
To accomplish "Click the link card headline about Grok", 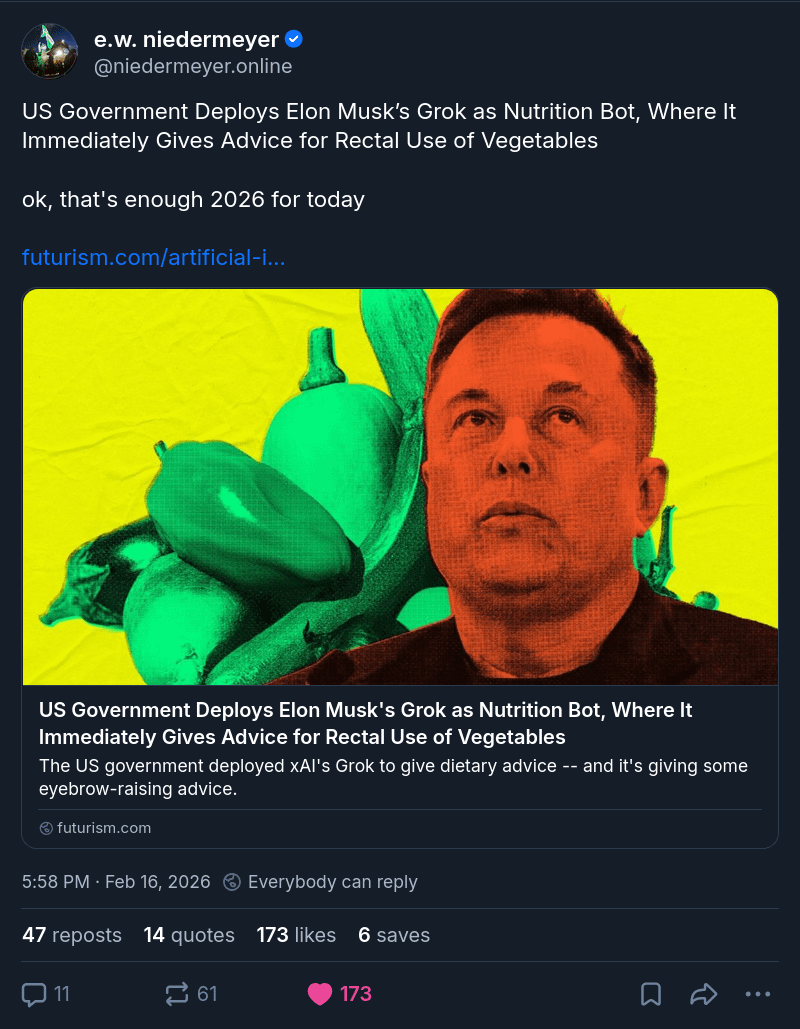I will (365, 723).
